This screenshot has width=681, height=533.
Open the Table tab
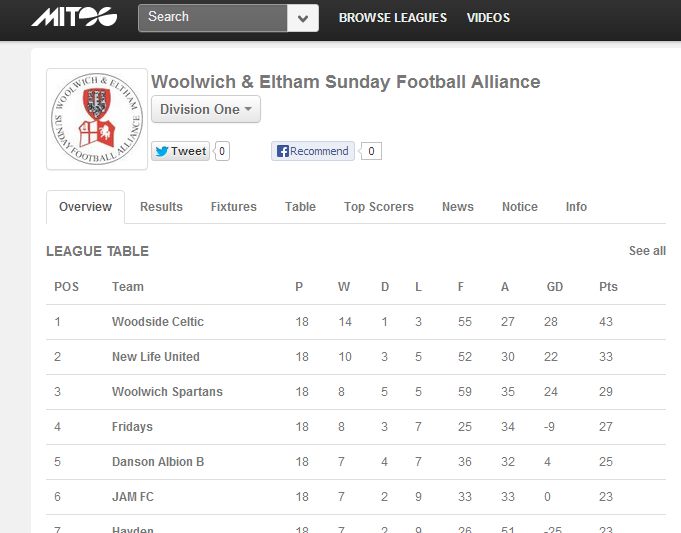click(x=300, y=207)
